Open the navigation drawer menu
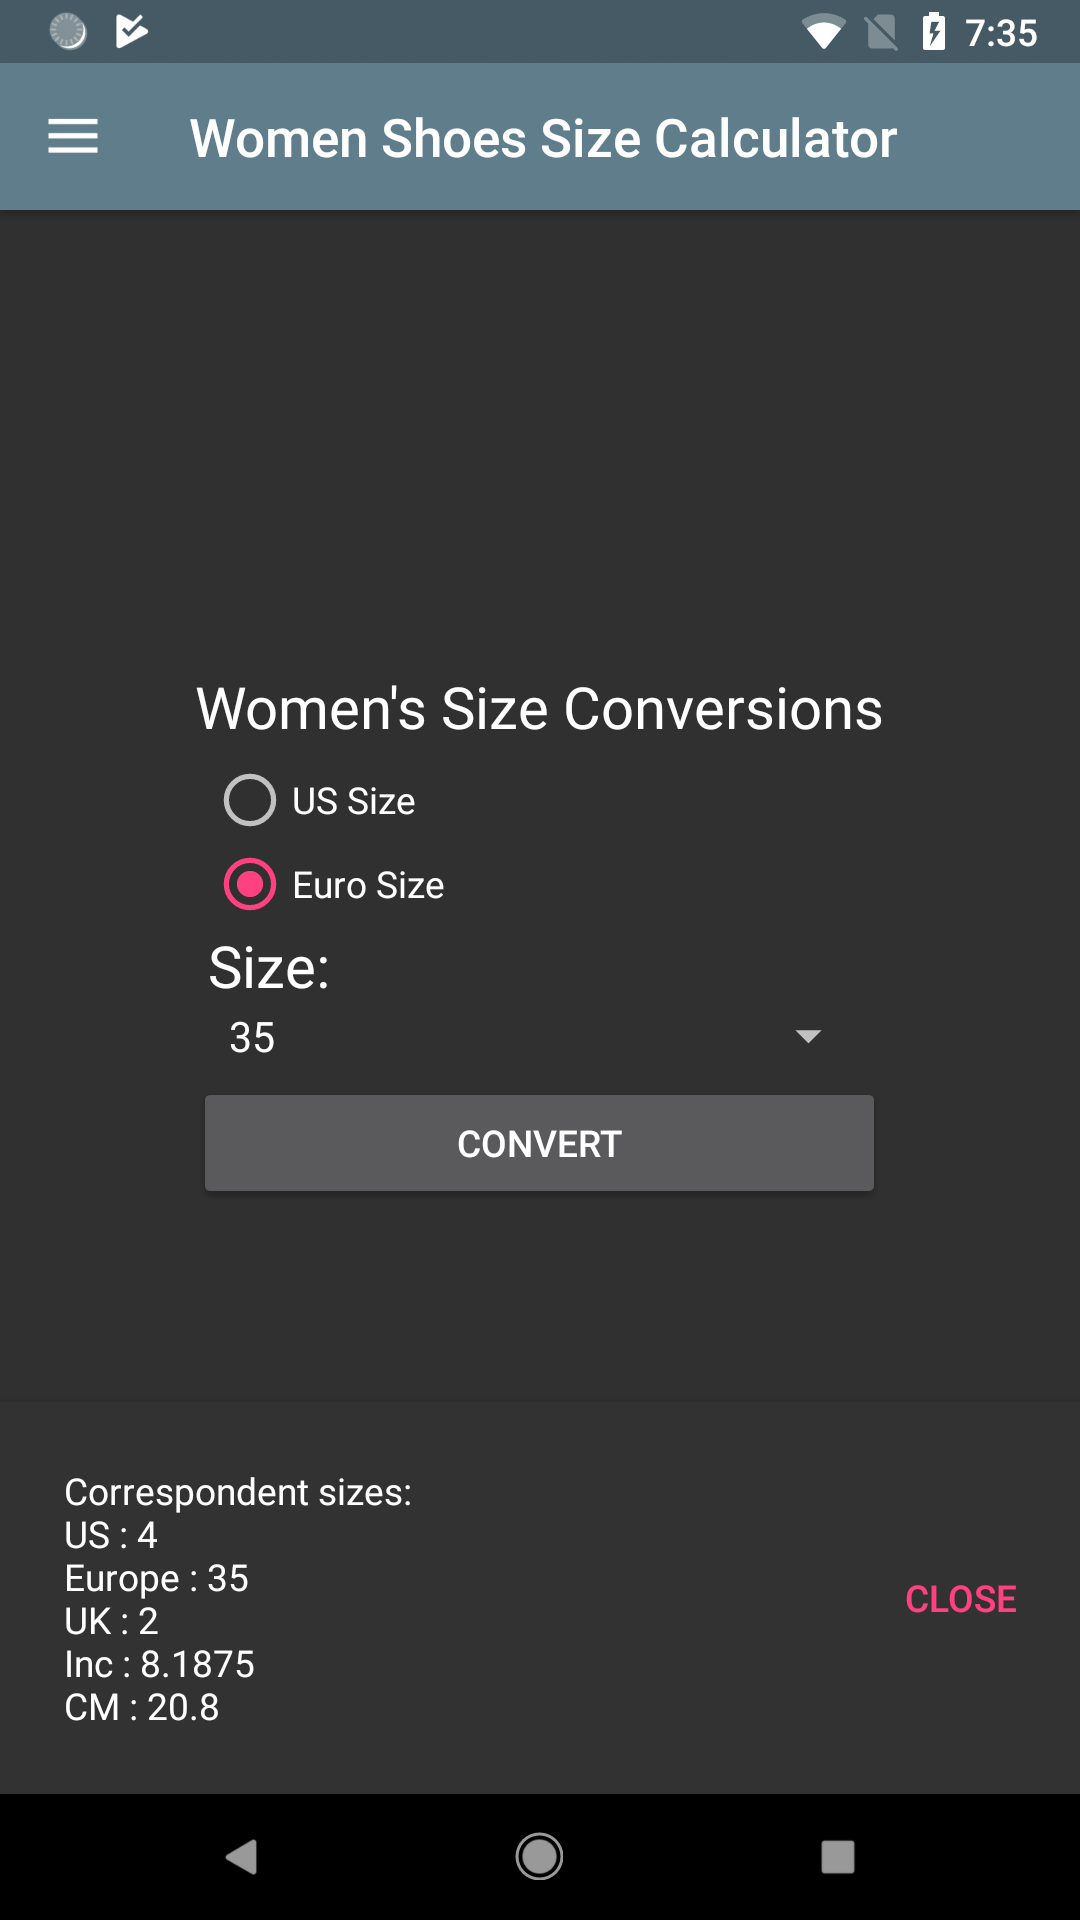 click(x=71, y=136)
